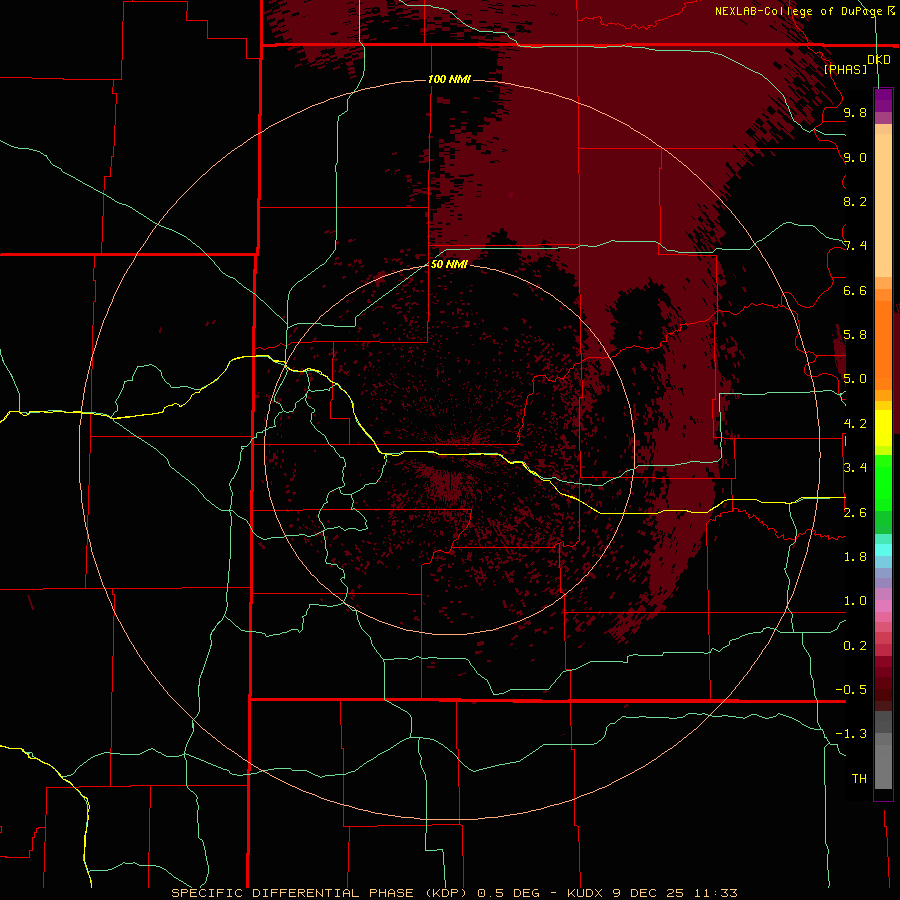Click the TH label on the legend
The height and width of the screenshot is (900, 900).
tap(859, 778)
